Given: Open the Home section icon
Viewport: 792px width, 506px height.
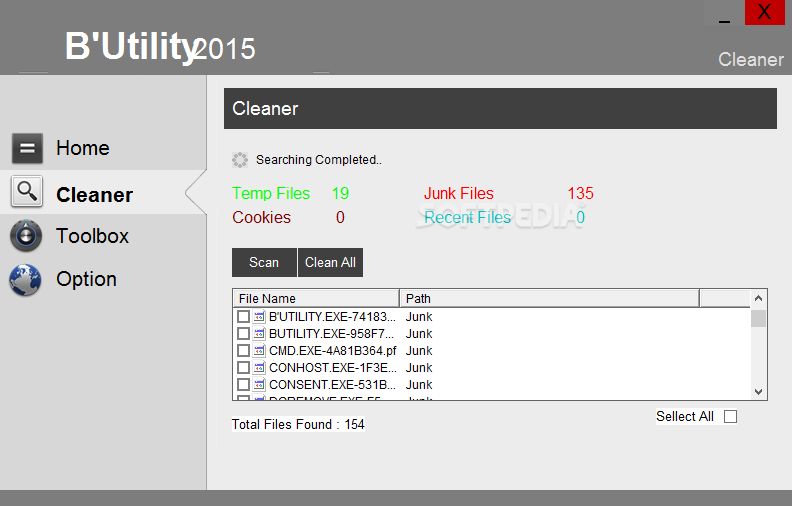Looking at the screenshot, I should click(27, 148).
